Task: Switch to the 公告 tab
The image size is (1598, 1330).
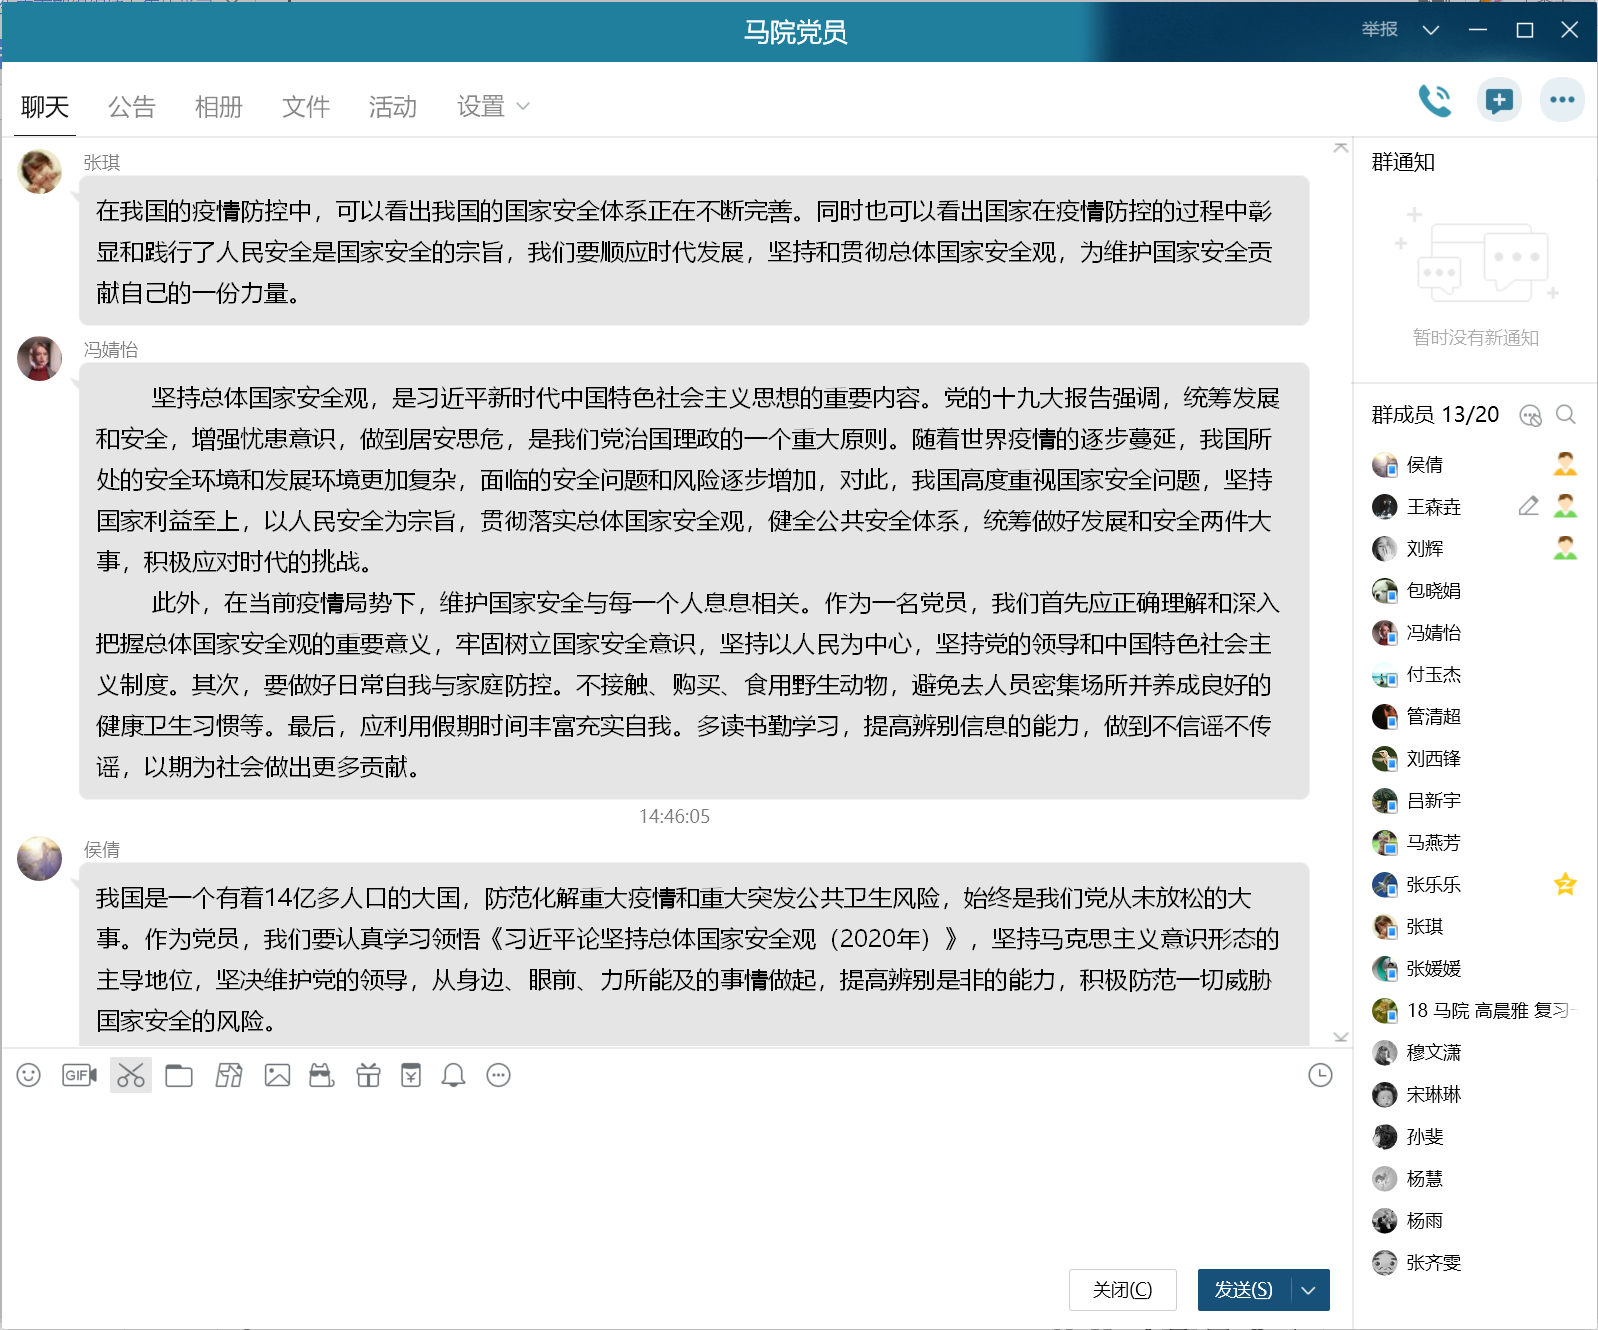Action: 132,107
